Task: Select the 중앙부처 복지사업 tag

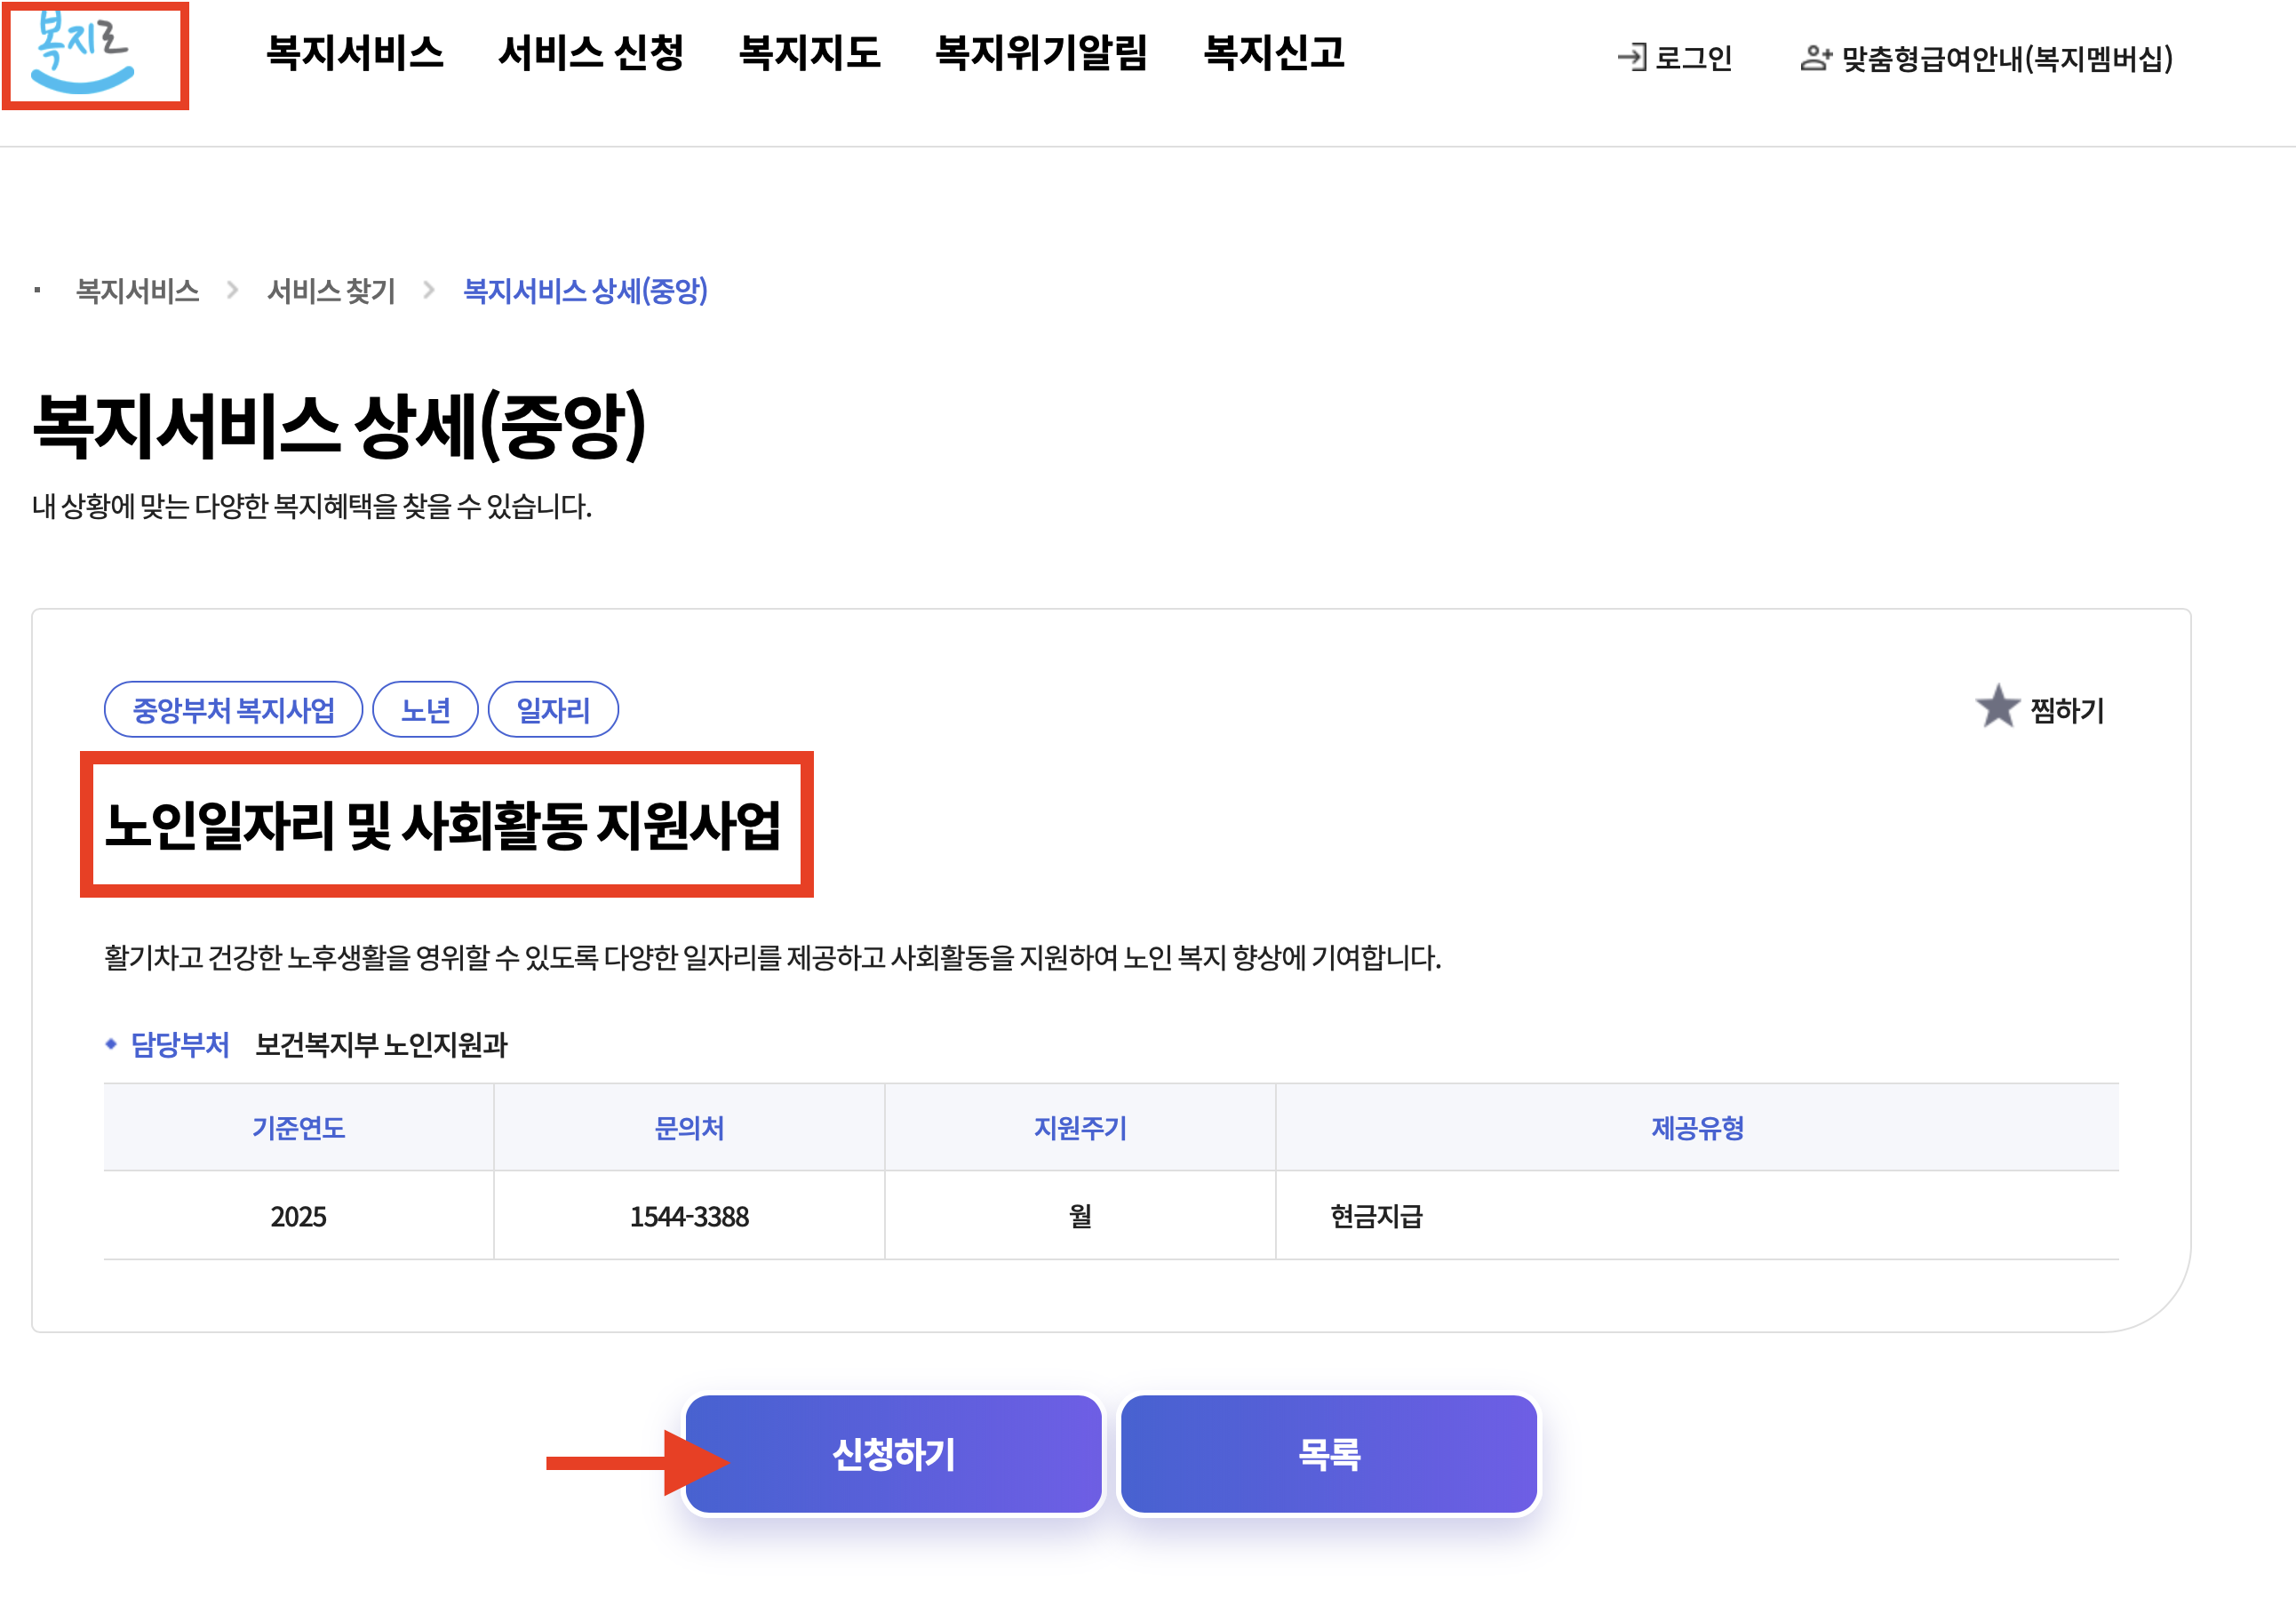Action: pos(233,710)
